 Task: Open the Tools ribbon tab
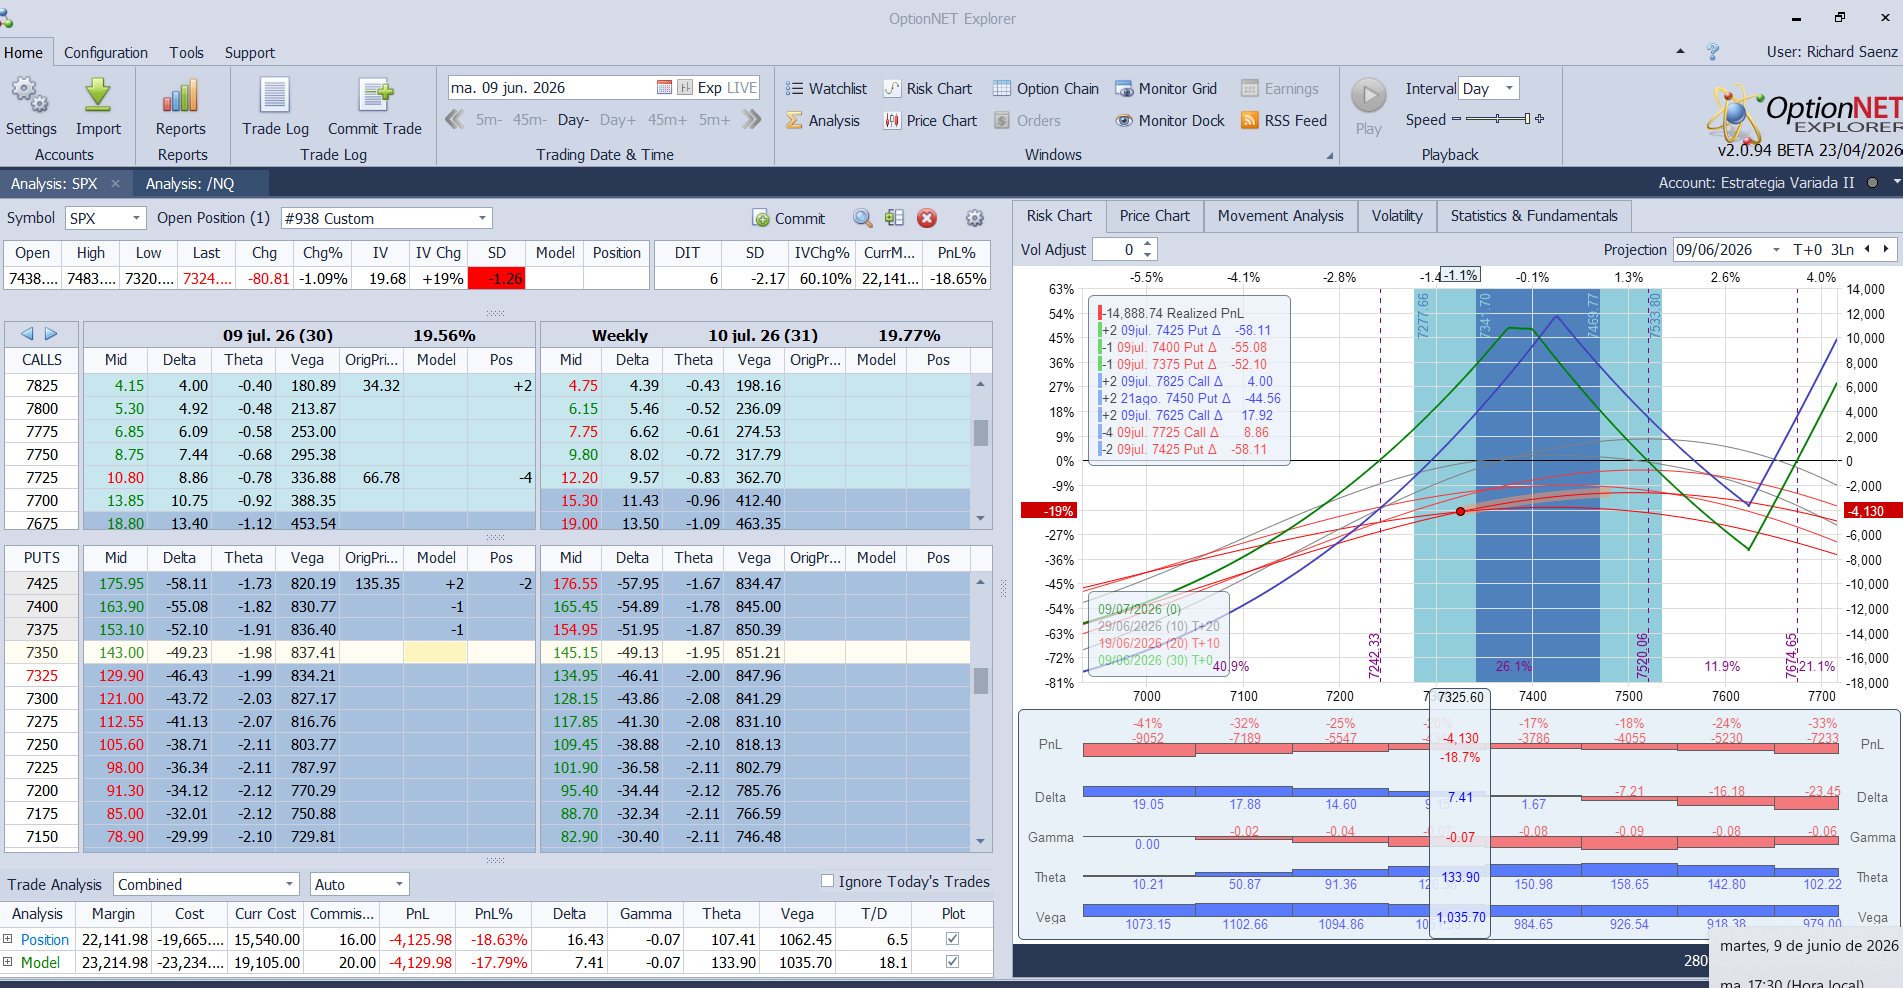186,52
